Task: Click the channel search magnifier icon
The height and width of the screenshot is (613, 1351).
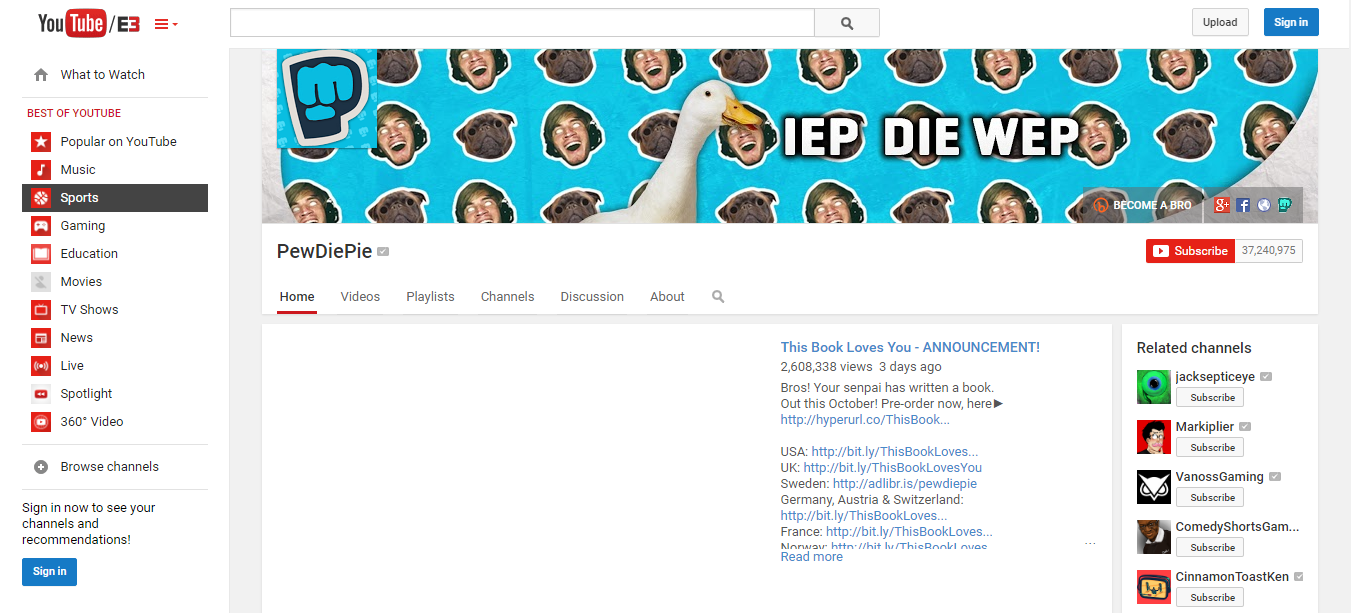Action: 718,297
